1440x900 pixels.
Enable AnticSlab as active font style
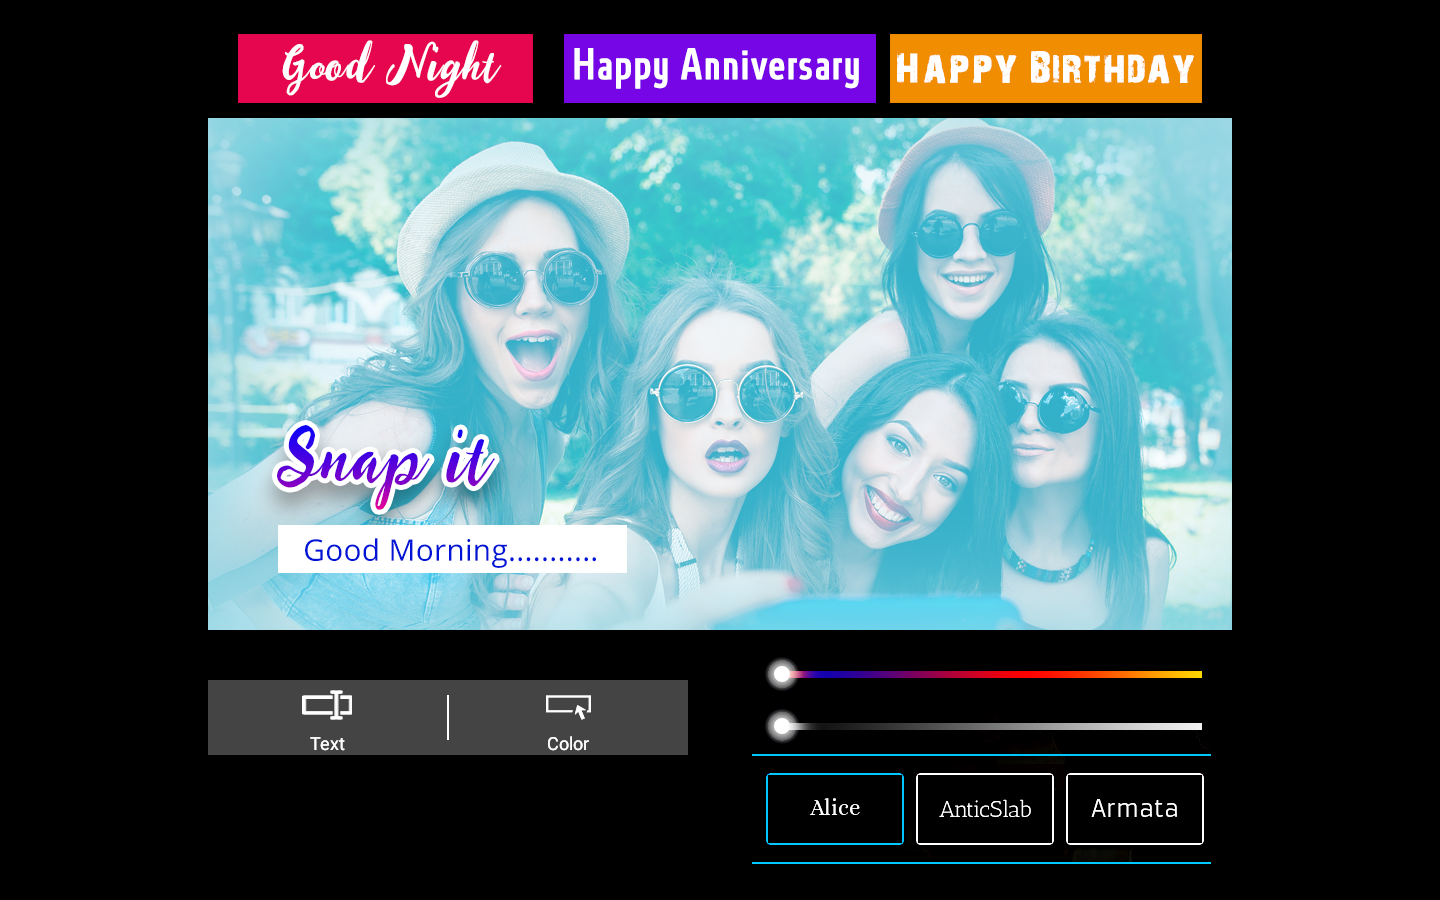point(984,808)
